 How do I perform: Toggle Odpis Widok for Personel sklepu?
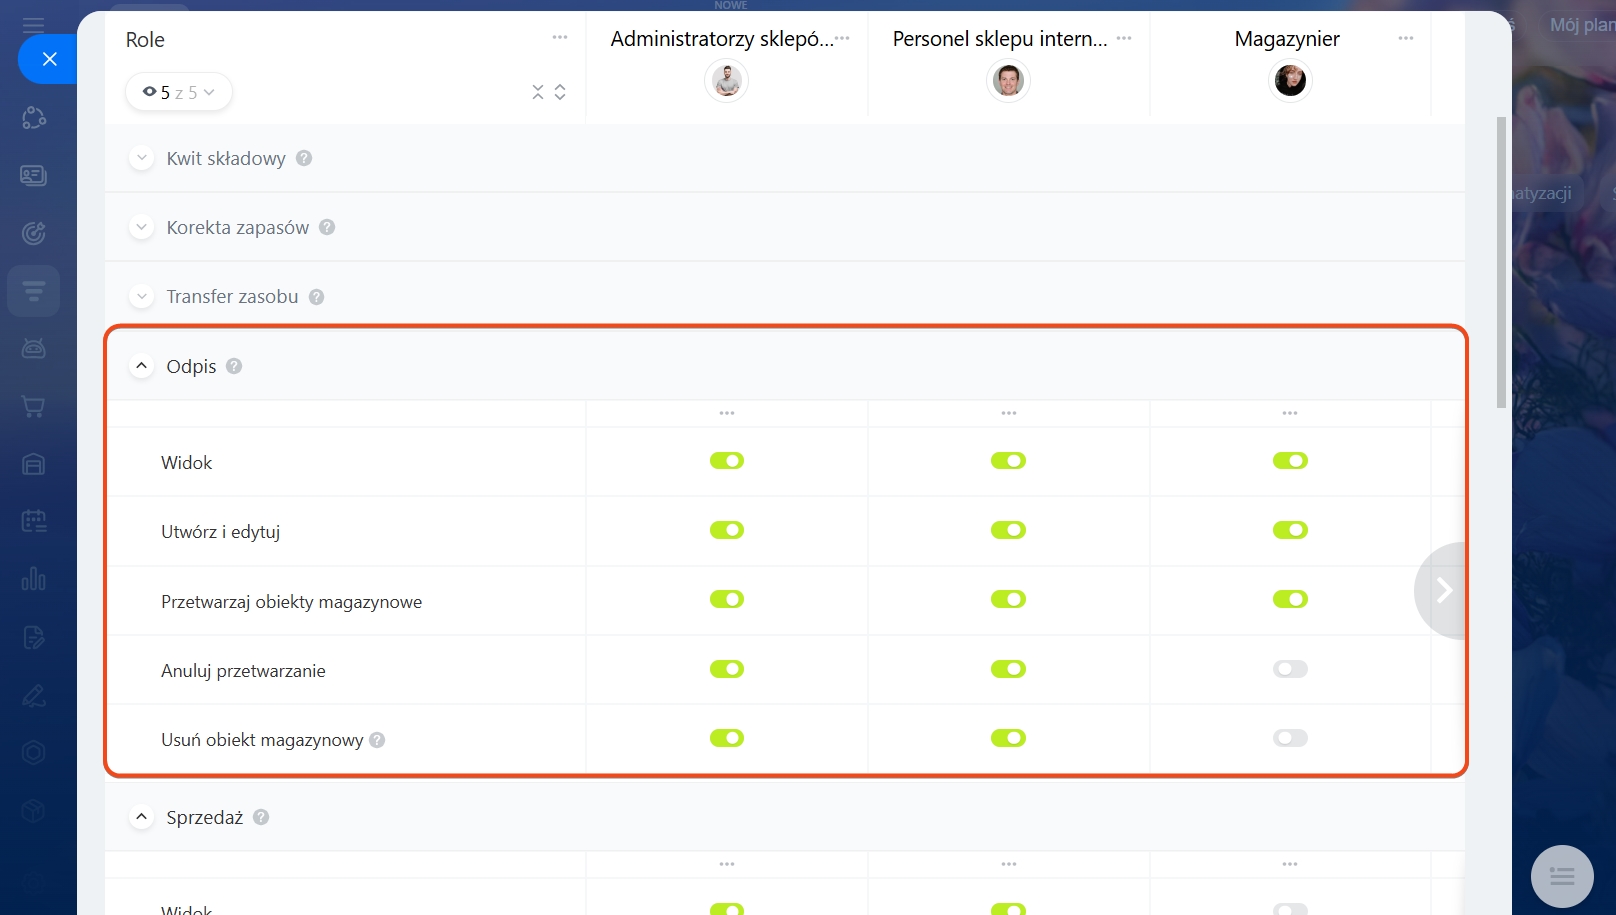click(1008, 461)
